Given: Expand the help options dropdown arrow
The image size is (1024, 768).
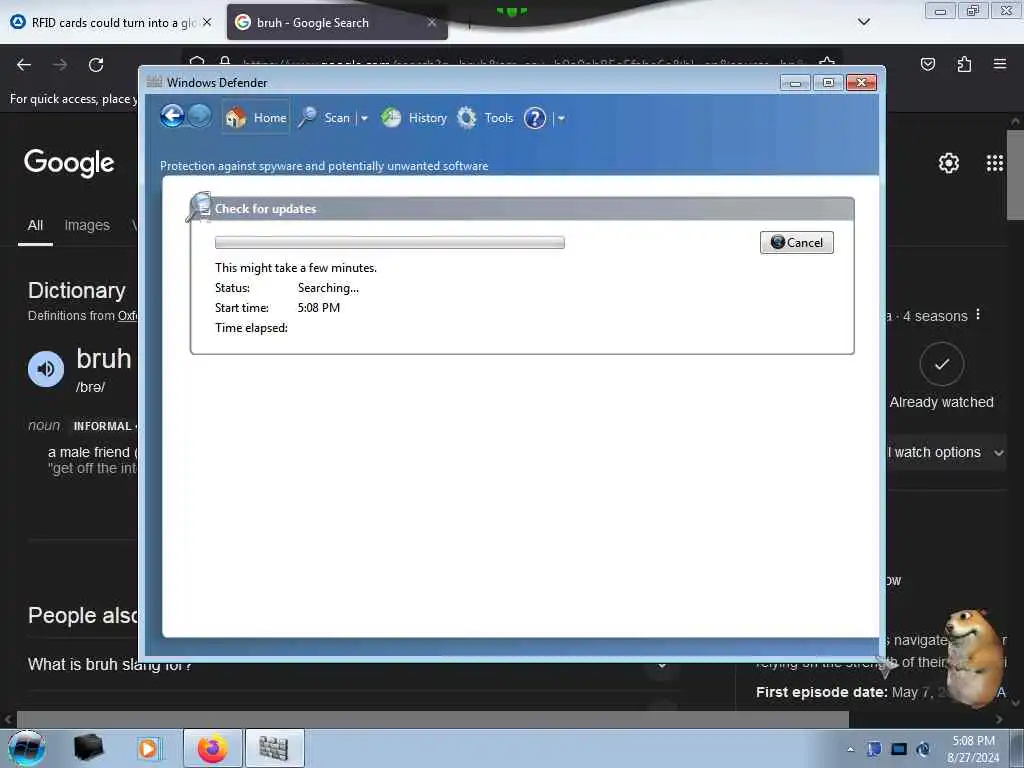Looking at the screenshot, I should (x=561, y=118).
